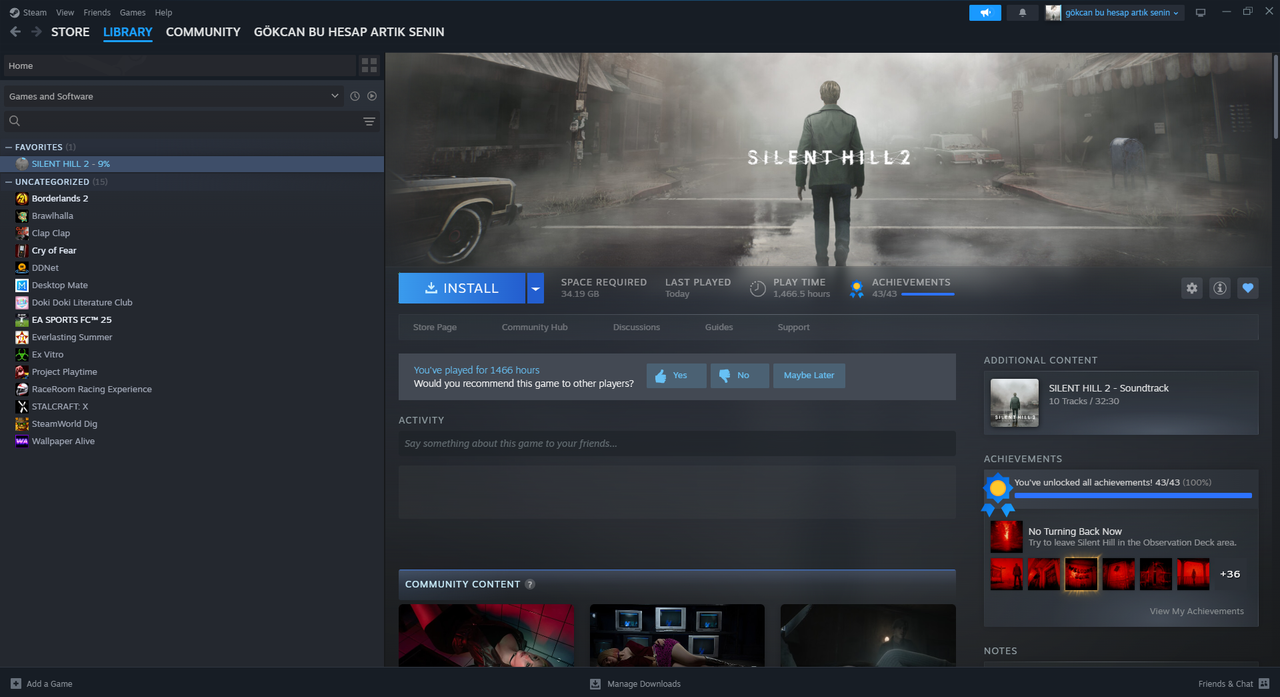The height and width of the screenshot is (697, 1280).
Task: Open the Games and Software dropdown
Action: 172,96
